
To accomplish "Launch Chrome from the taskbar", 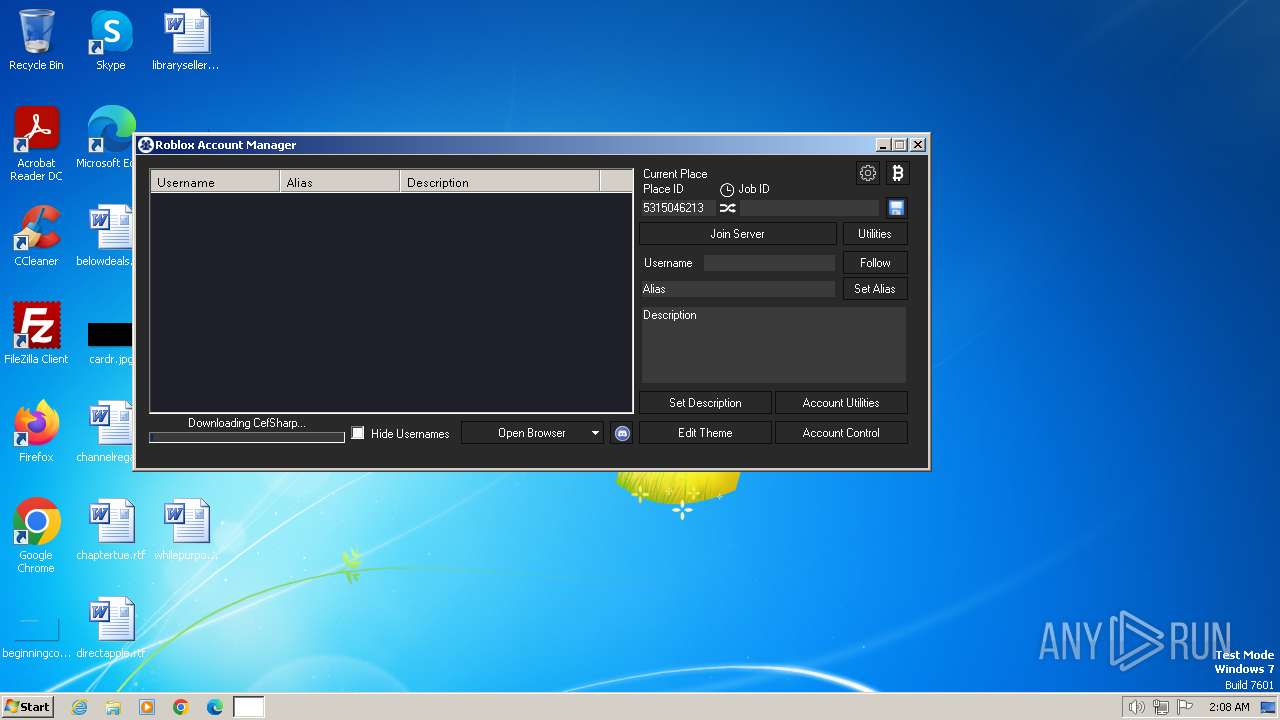I will pos(181,707).
